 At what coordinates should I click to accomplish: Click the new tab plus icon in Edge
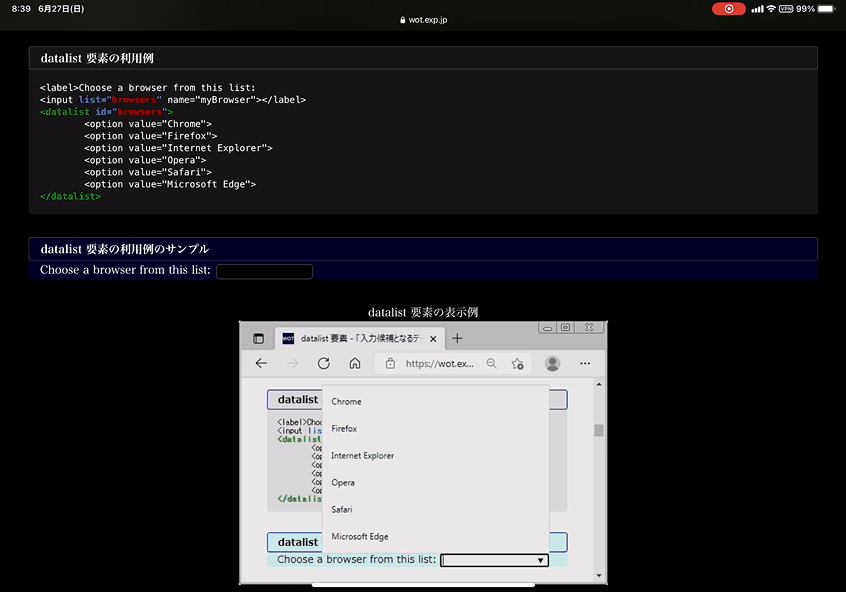[457, 338]
